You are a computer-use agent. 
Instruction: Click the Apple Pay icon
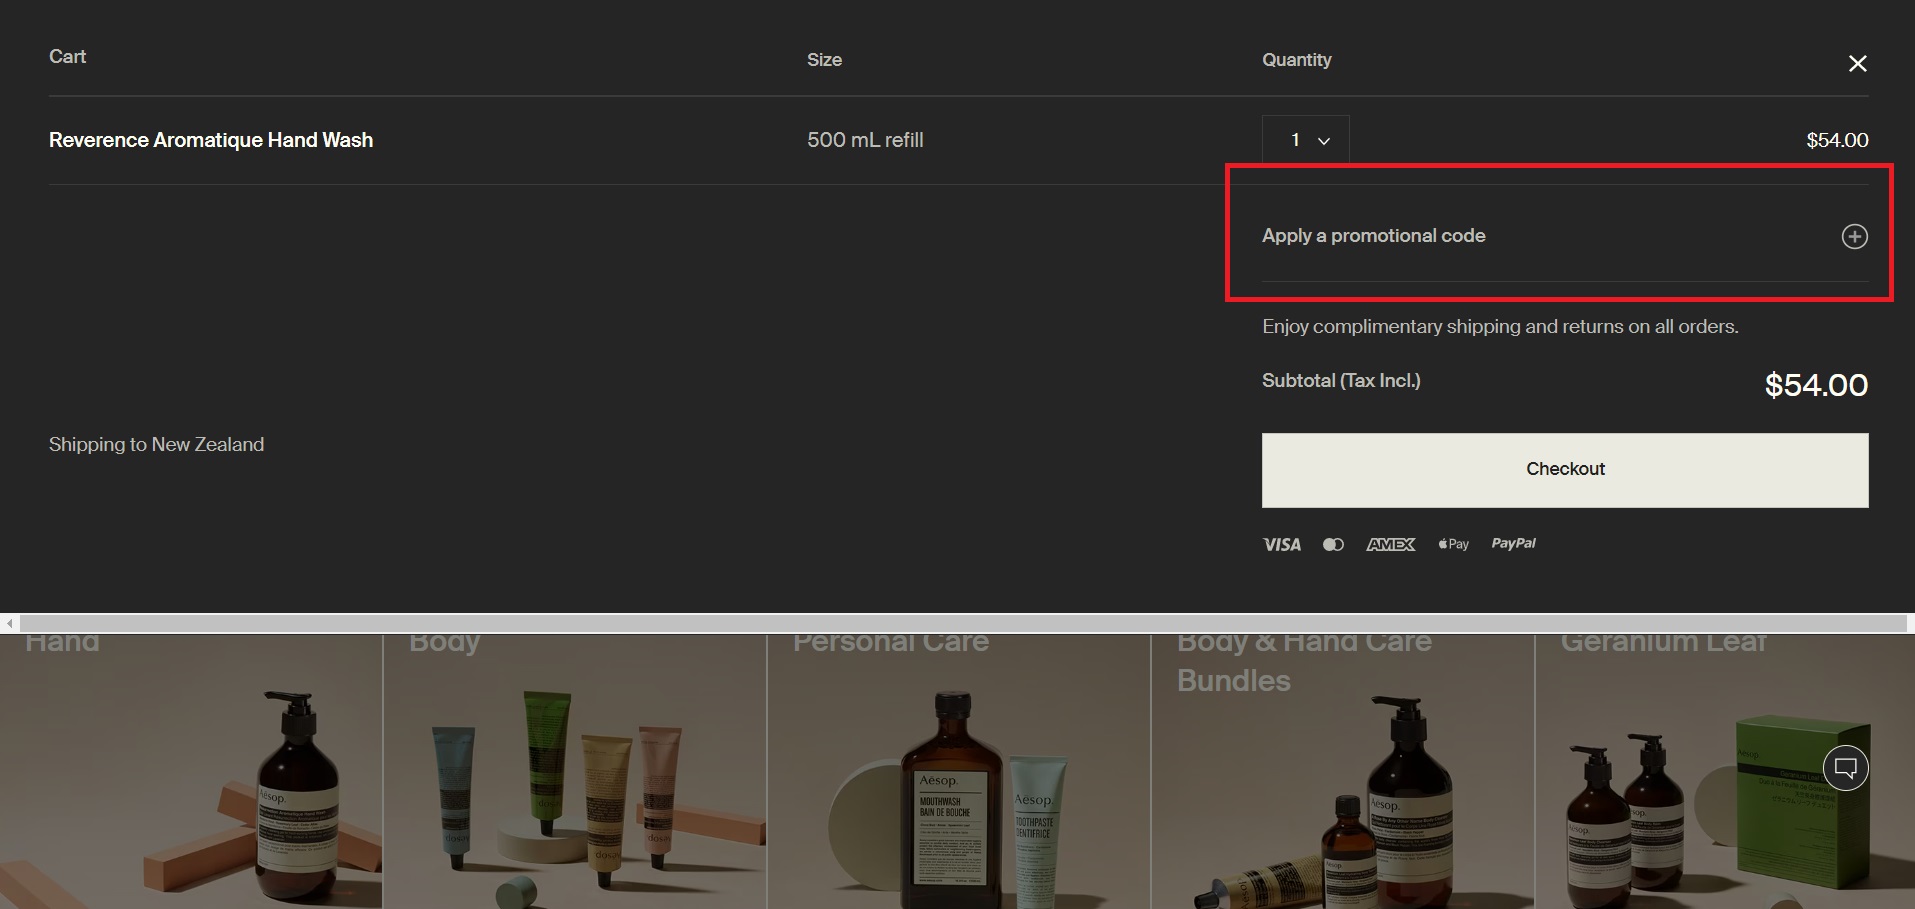[x=1453, y=545]
